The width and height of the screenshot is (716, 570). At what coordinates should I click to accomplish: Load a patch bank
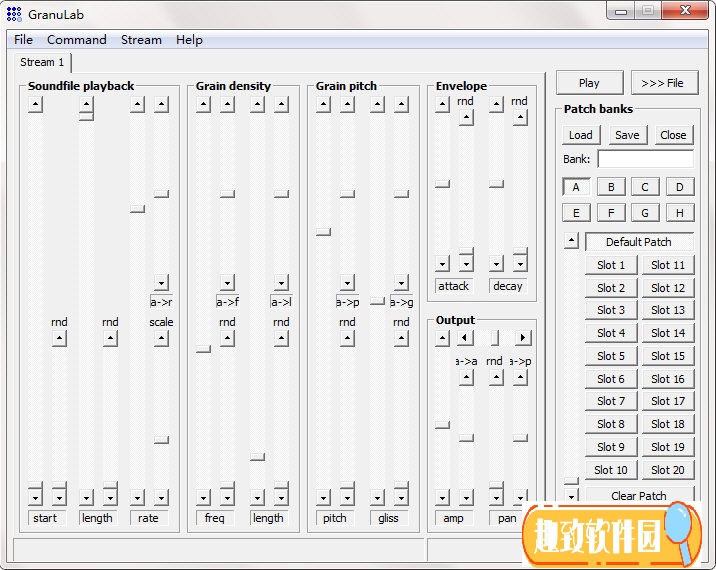580,135
